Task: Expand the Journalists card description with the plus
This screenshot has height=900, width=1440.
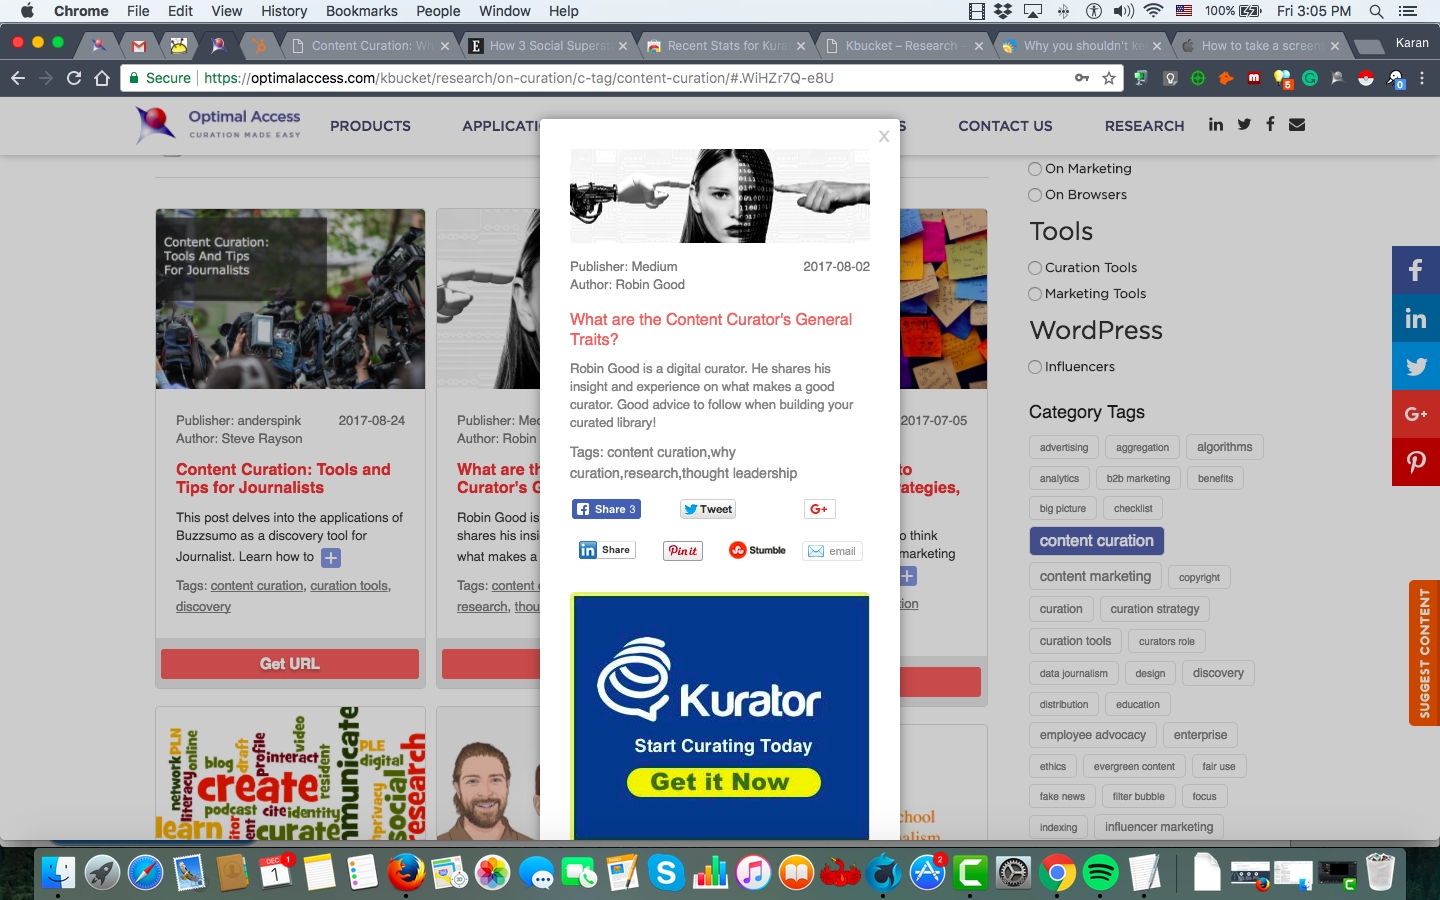Action: click(x=331, y=558)
